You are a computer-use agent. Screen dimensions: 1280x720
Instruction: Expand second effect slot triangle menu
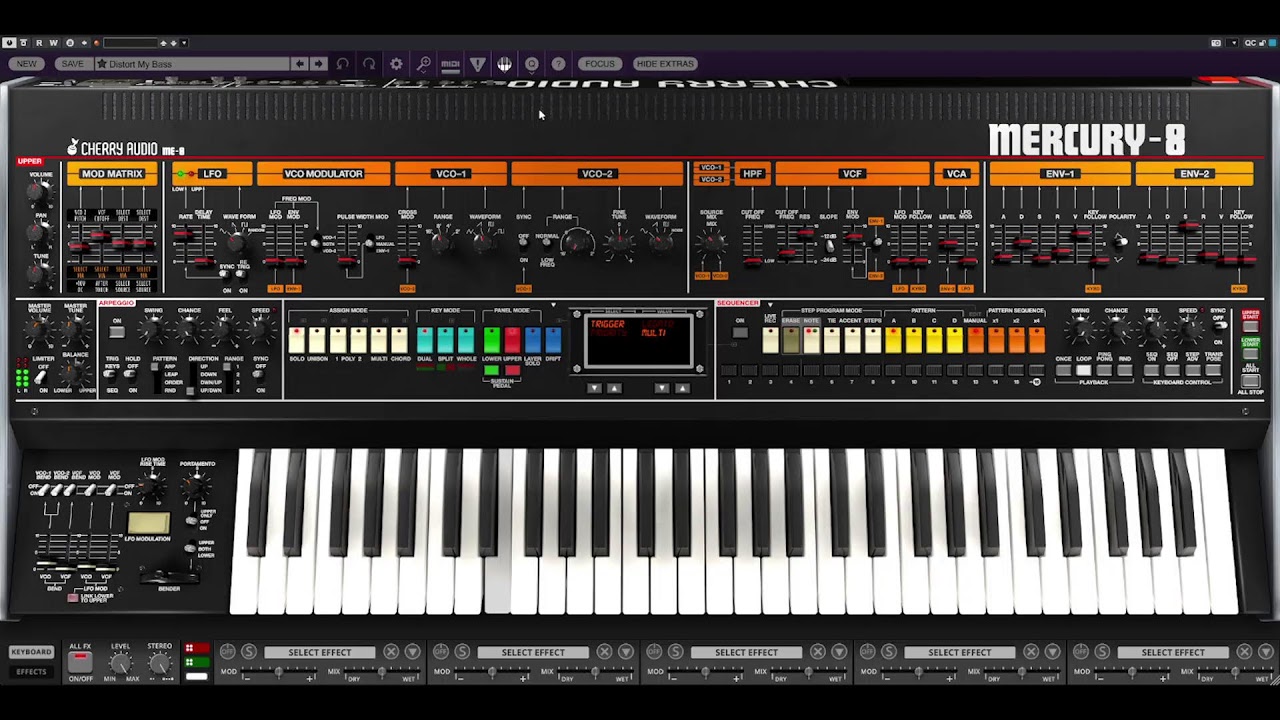[625, 652]
